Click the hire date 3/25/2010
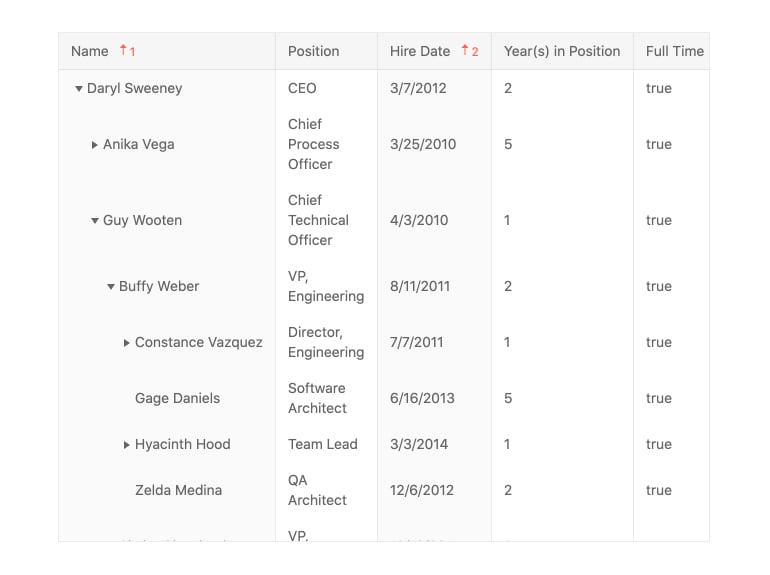Viewport: 770px width, 575px height. click(x=423, y=144)
